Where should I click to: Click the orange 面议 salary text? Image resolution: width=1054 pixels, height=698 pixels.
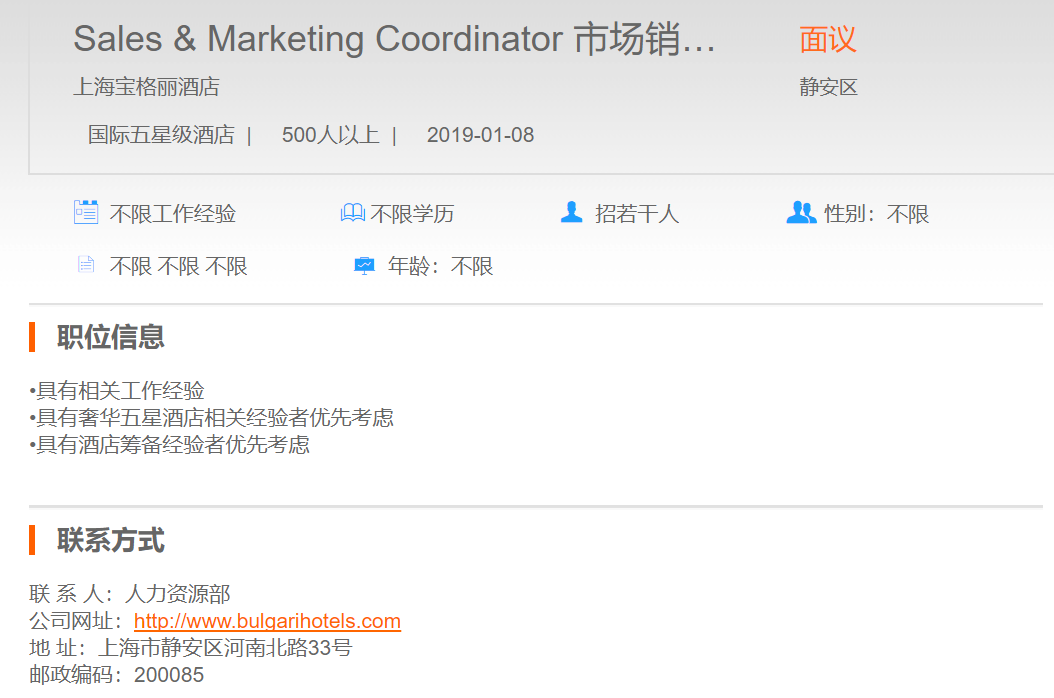828,40
